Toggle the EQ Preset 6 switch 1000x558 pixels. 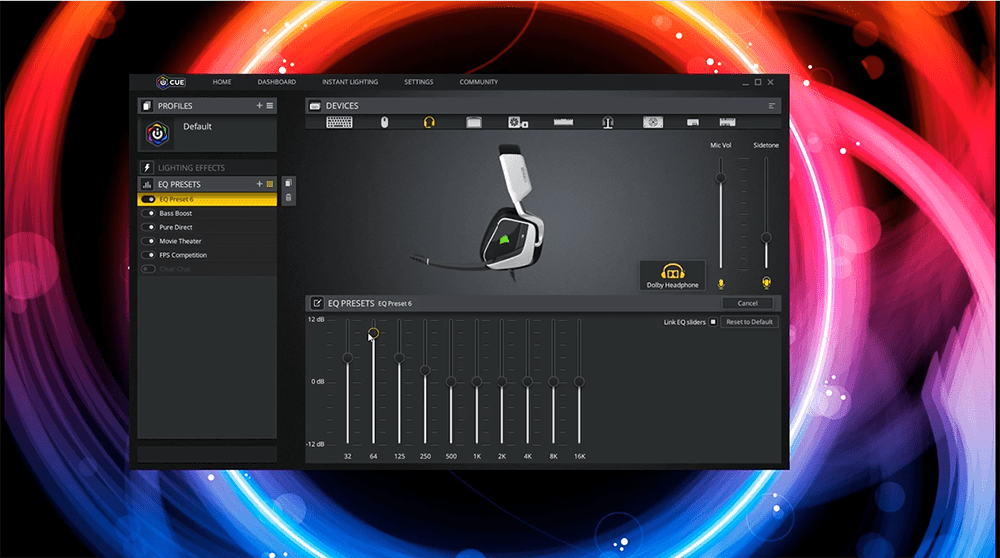point(148,200)
